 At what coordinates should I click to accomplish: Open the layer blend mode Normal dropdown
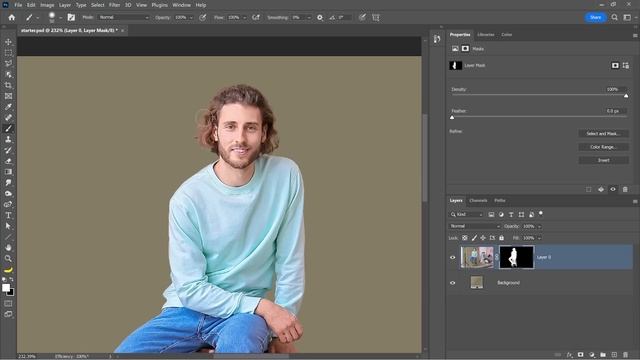(475, 226)
